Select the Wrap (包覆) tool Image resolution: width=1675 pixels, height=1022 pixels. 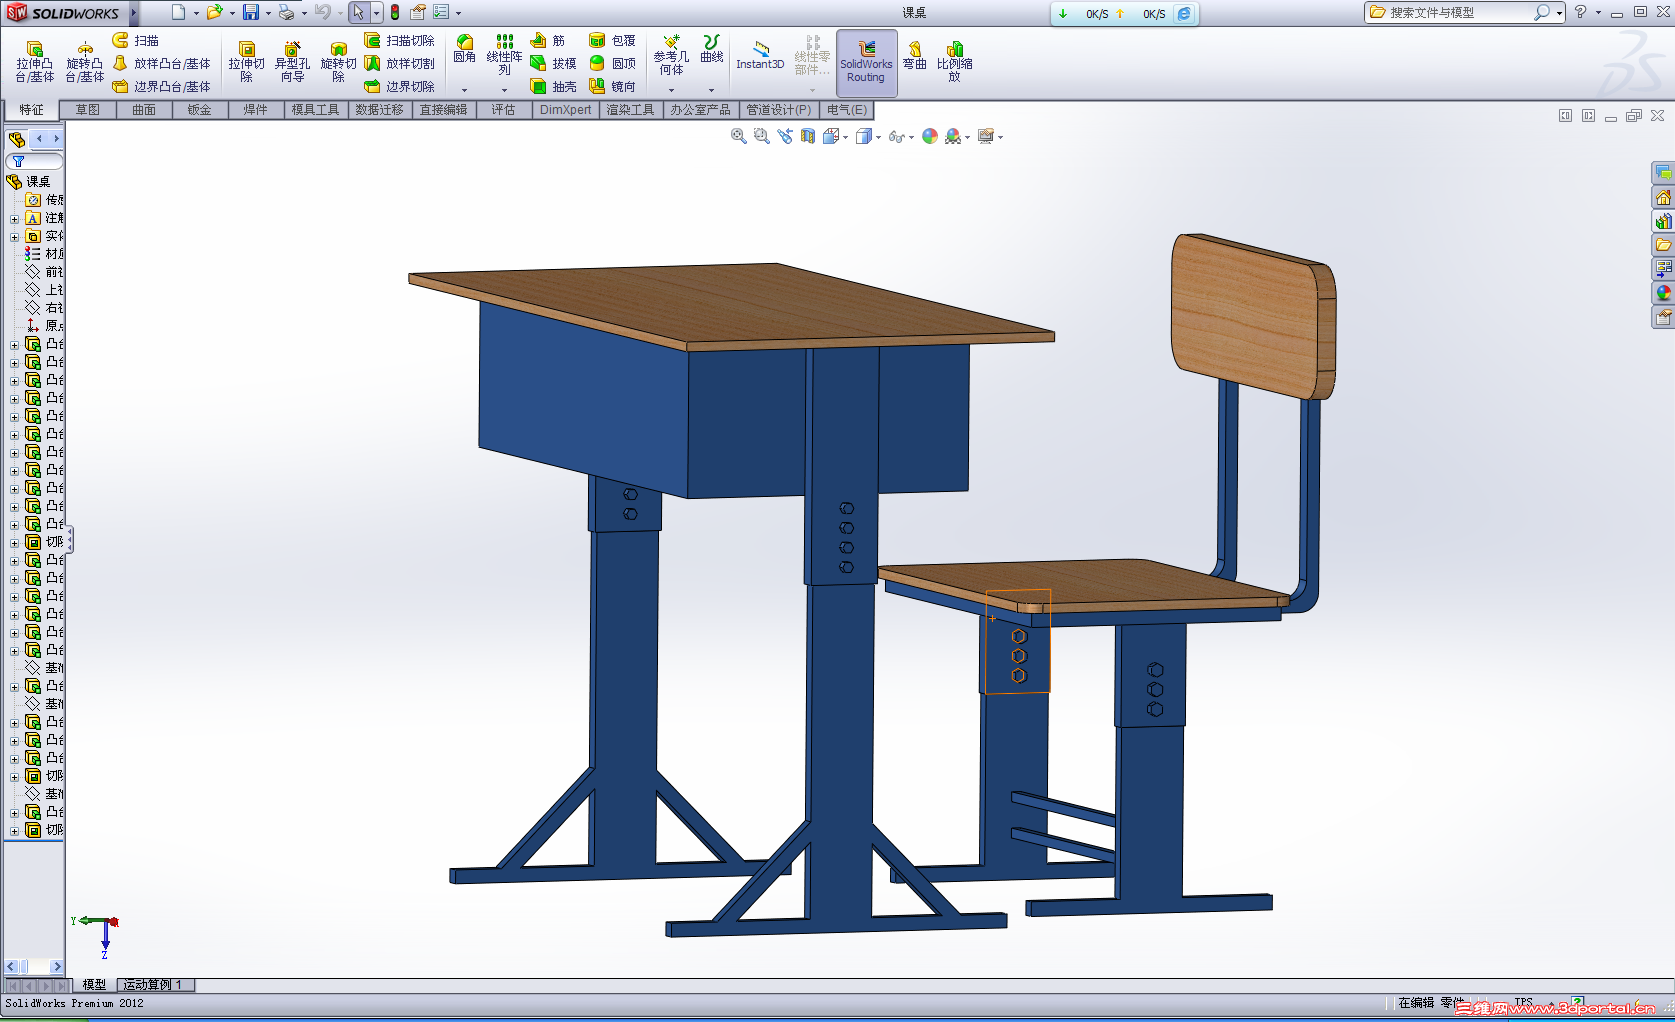(x=612, y=40)
